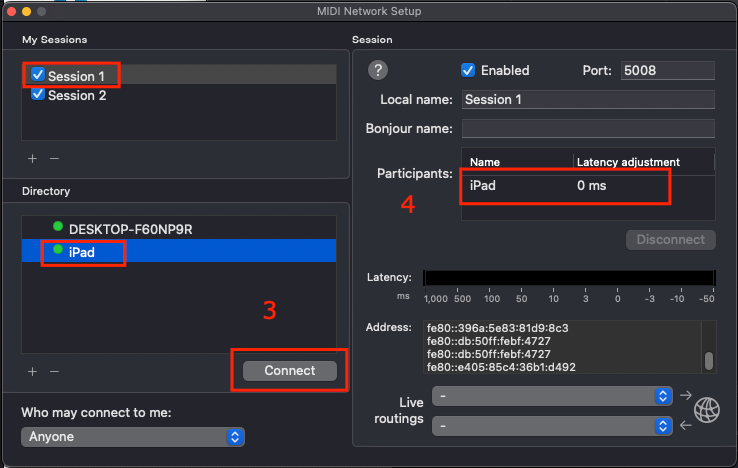Toggle the Session 2 checkbox
Image resolution: width=738 pixels, height=468 pixels.
tap(38, 95)
